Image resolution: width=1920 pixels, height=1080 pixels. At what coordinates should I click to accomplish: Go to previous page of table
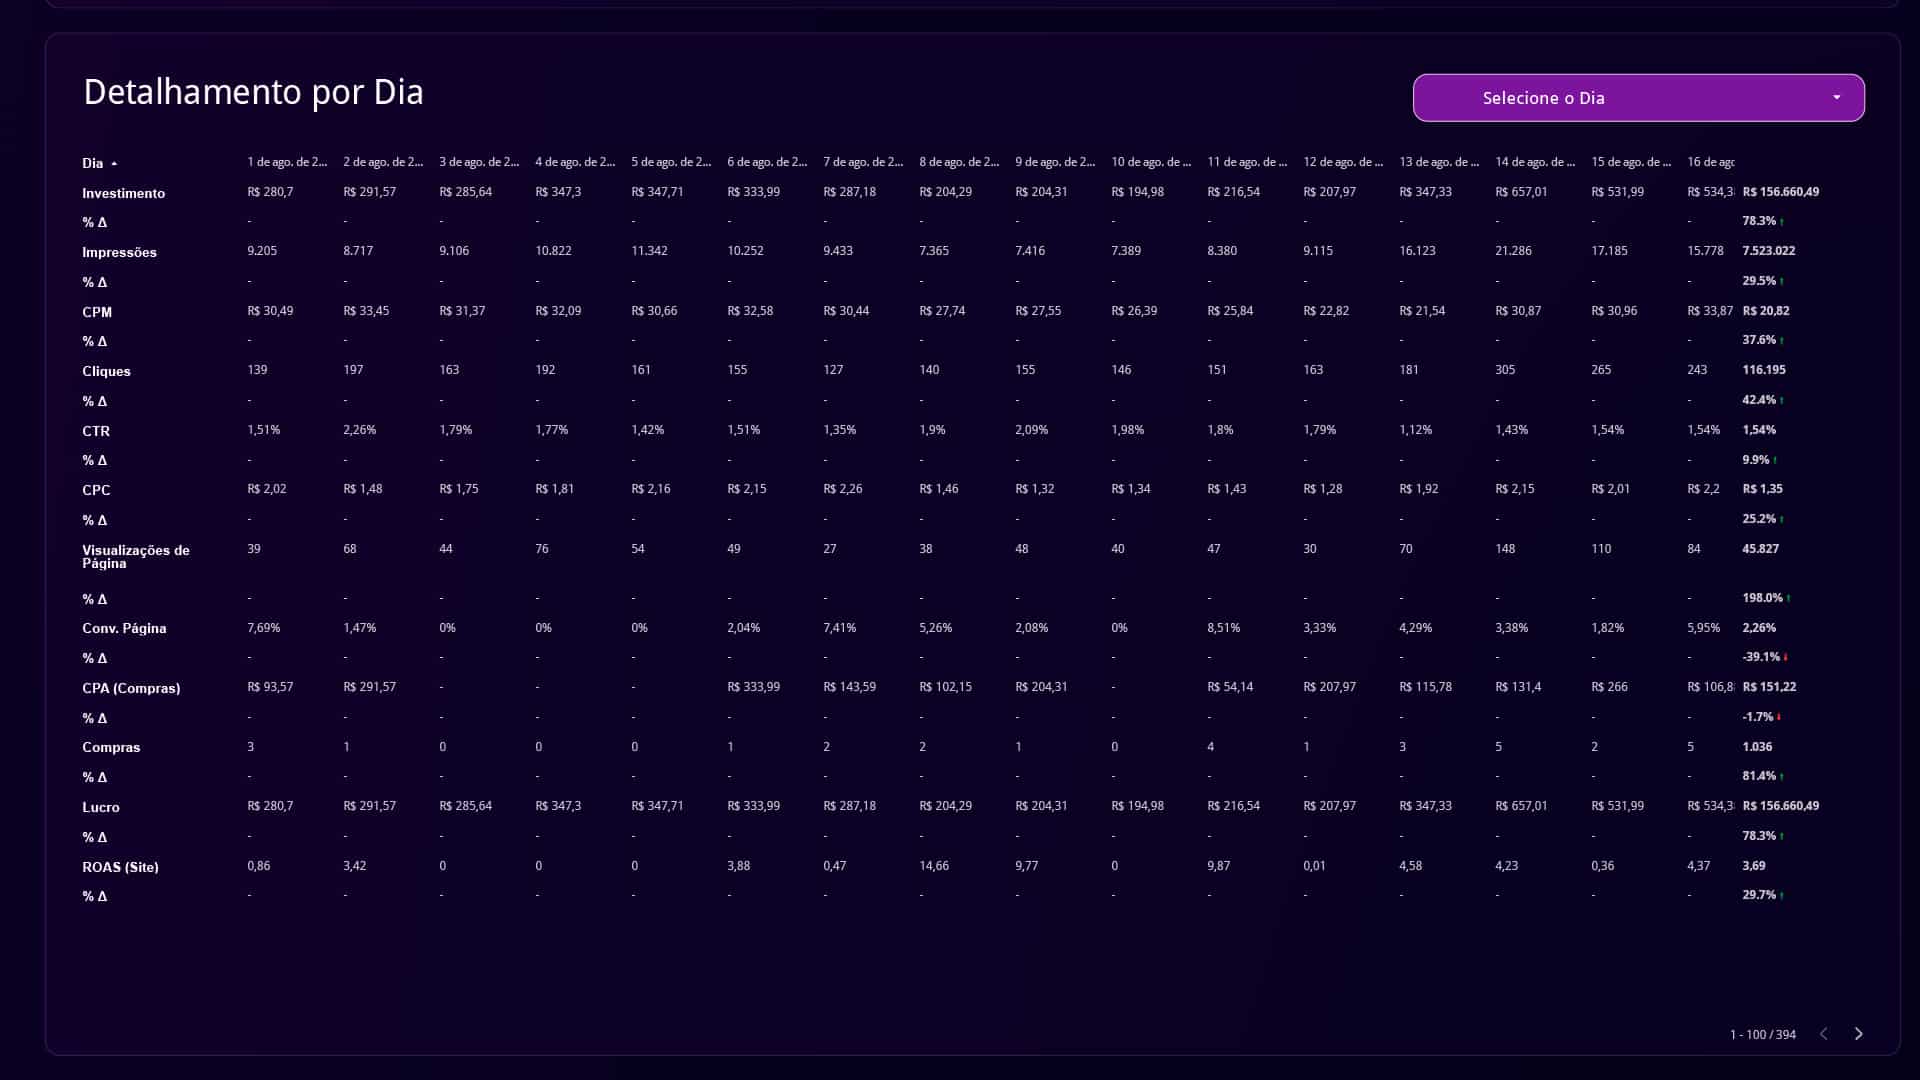pos(1823,1034)
